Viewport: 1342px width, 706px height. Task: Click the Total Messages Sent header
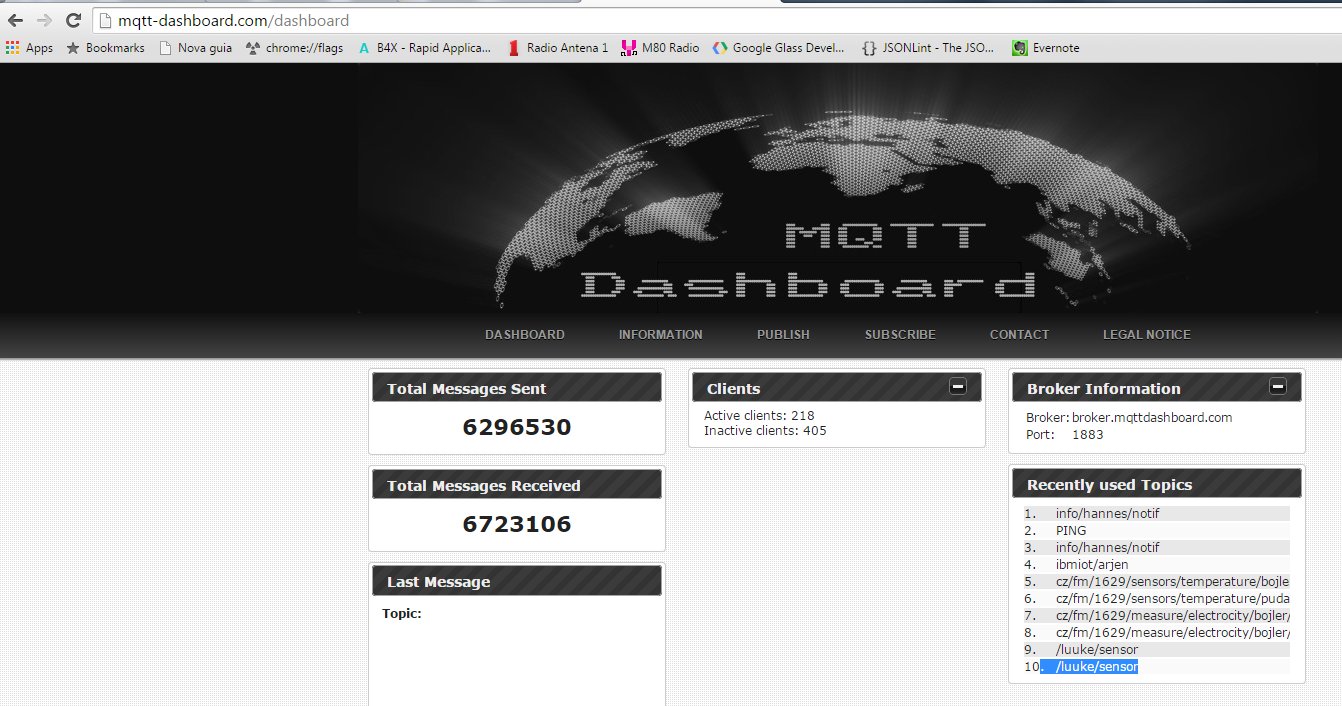tap(517, 388)
